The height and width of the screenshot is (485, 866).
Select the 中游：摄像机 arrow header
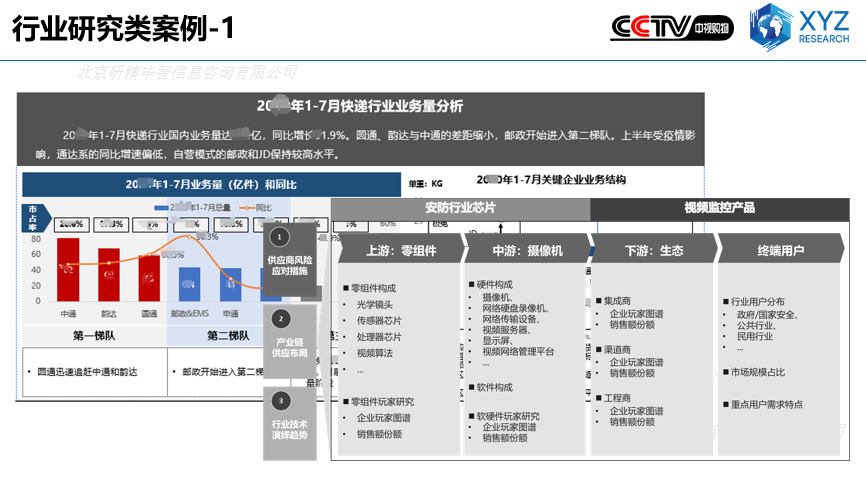pyautogui.click(x=526, y=251)
